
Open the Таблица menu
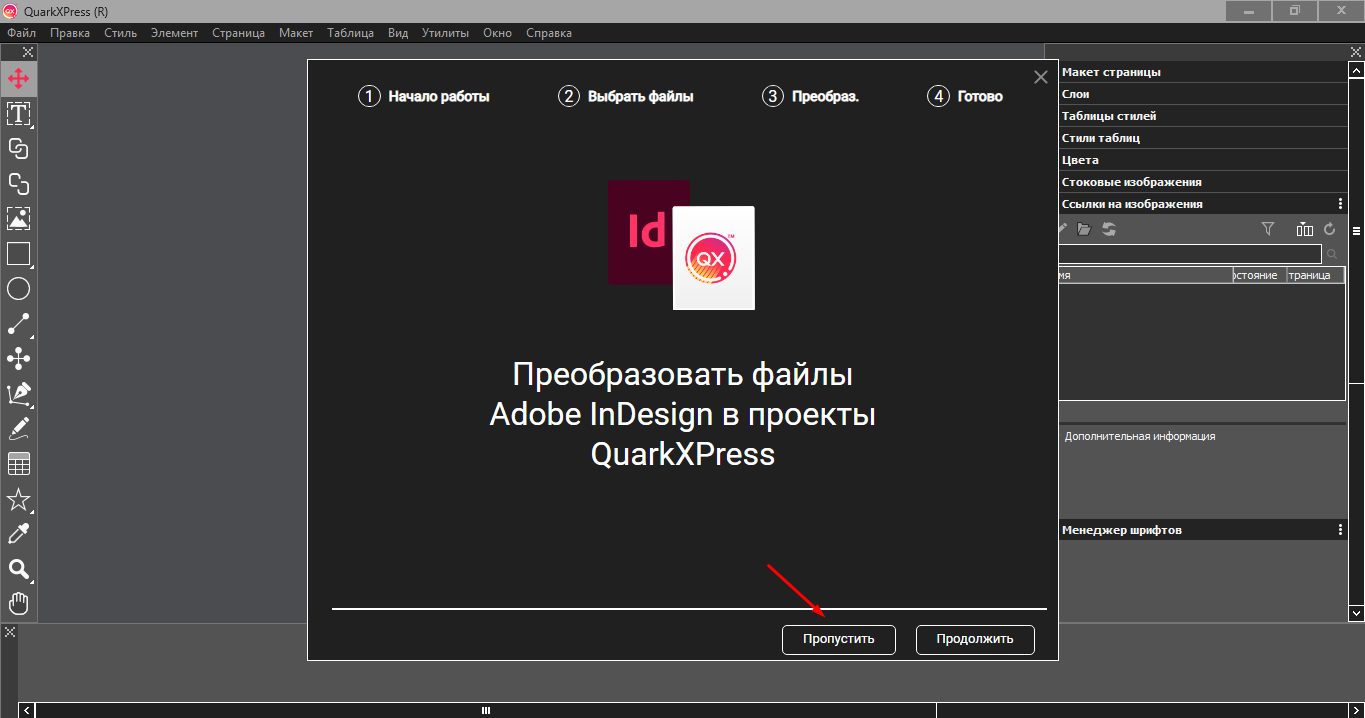tap(350, 33)
